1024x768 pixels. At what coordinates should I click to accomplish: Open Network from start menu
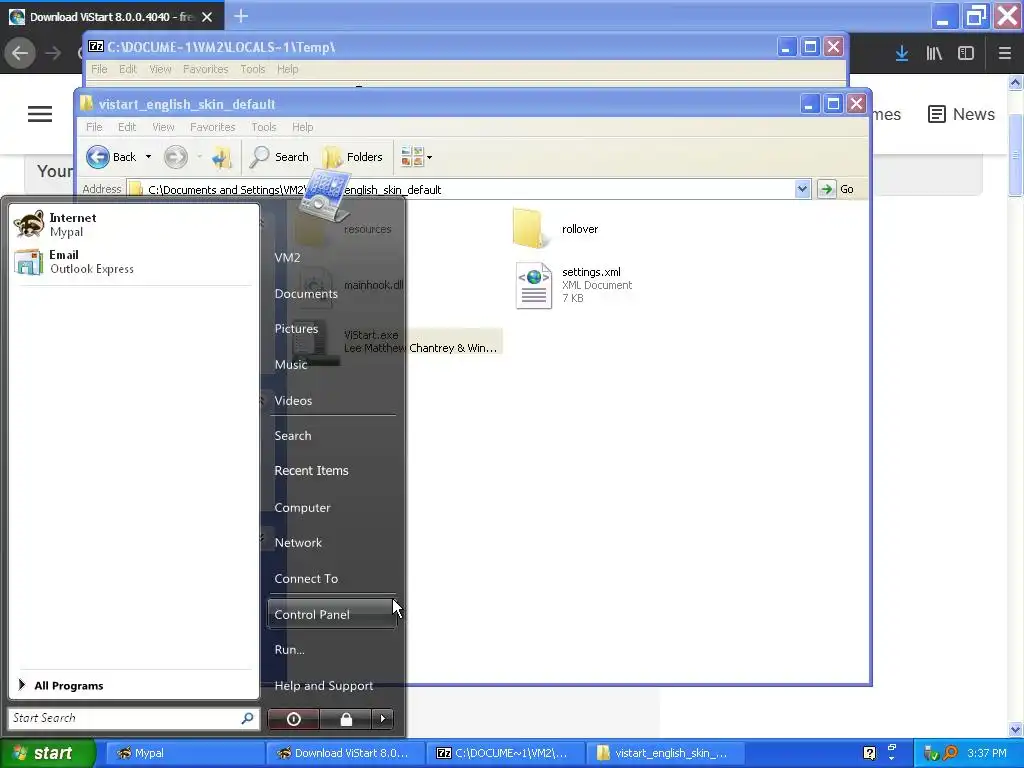[x=298, y=543]
